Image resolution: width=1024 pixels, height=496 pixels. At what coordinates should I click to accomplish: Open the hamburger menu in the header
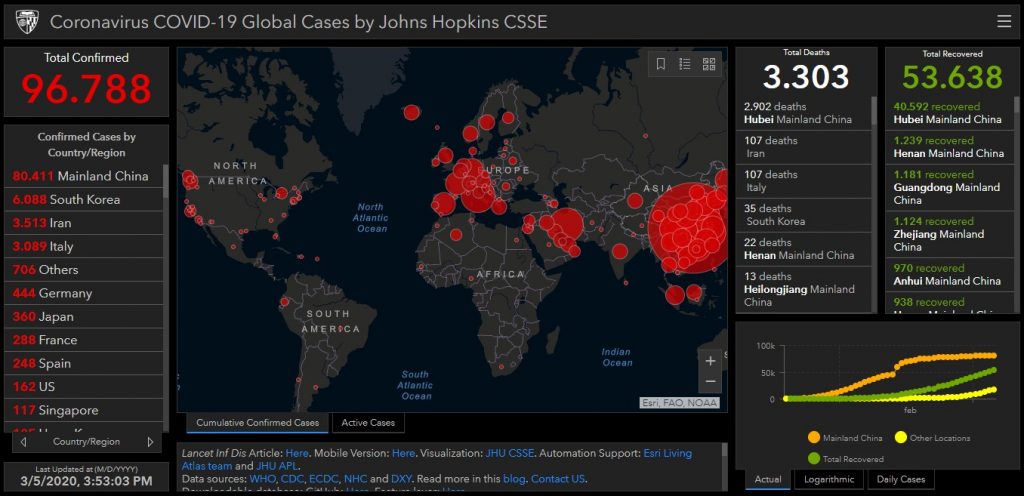1004,21
